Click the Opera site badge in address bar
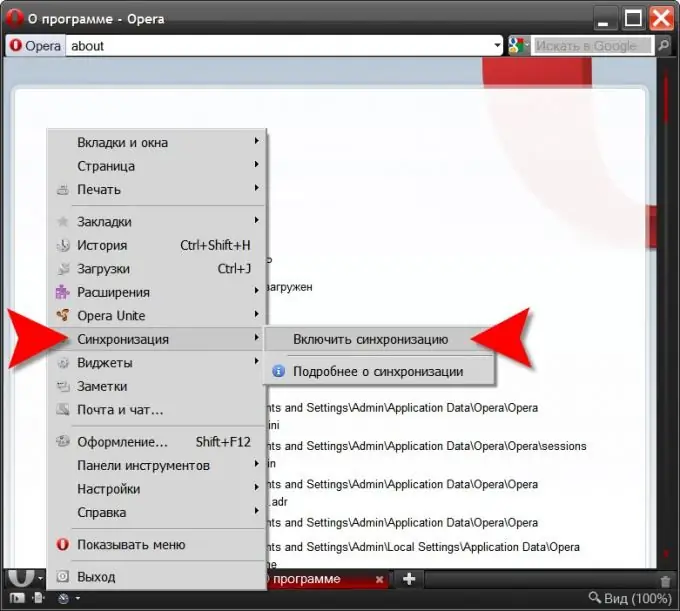 pyautogui.click(x=35, y=46)
